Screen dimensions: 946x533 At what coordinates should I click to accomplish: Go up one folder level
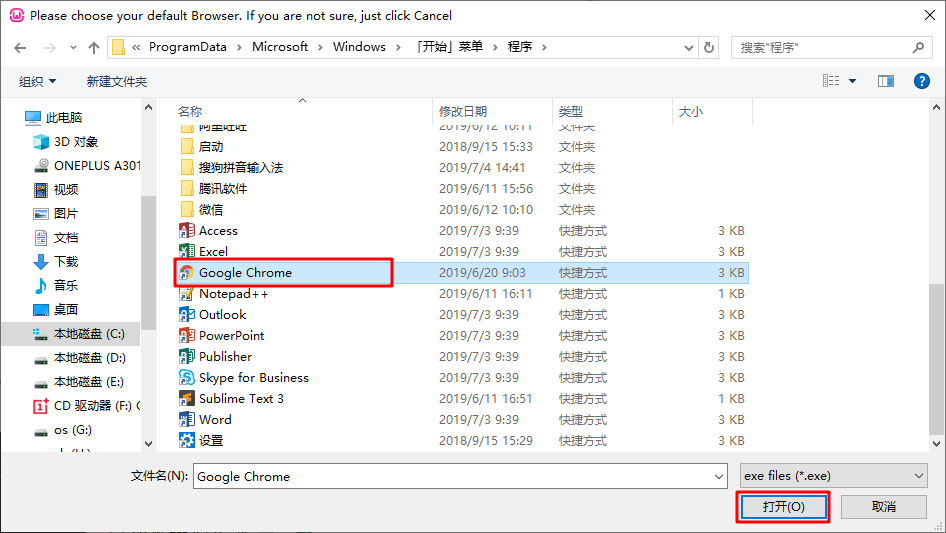point(94,48)
